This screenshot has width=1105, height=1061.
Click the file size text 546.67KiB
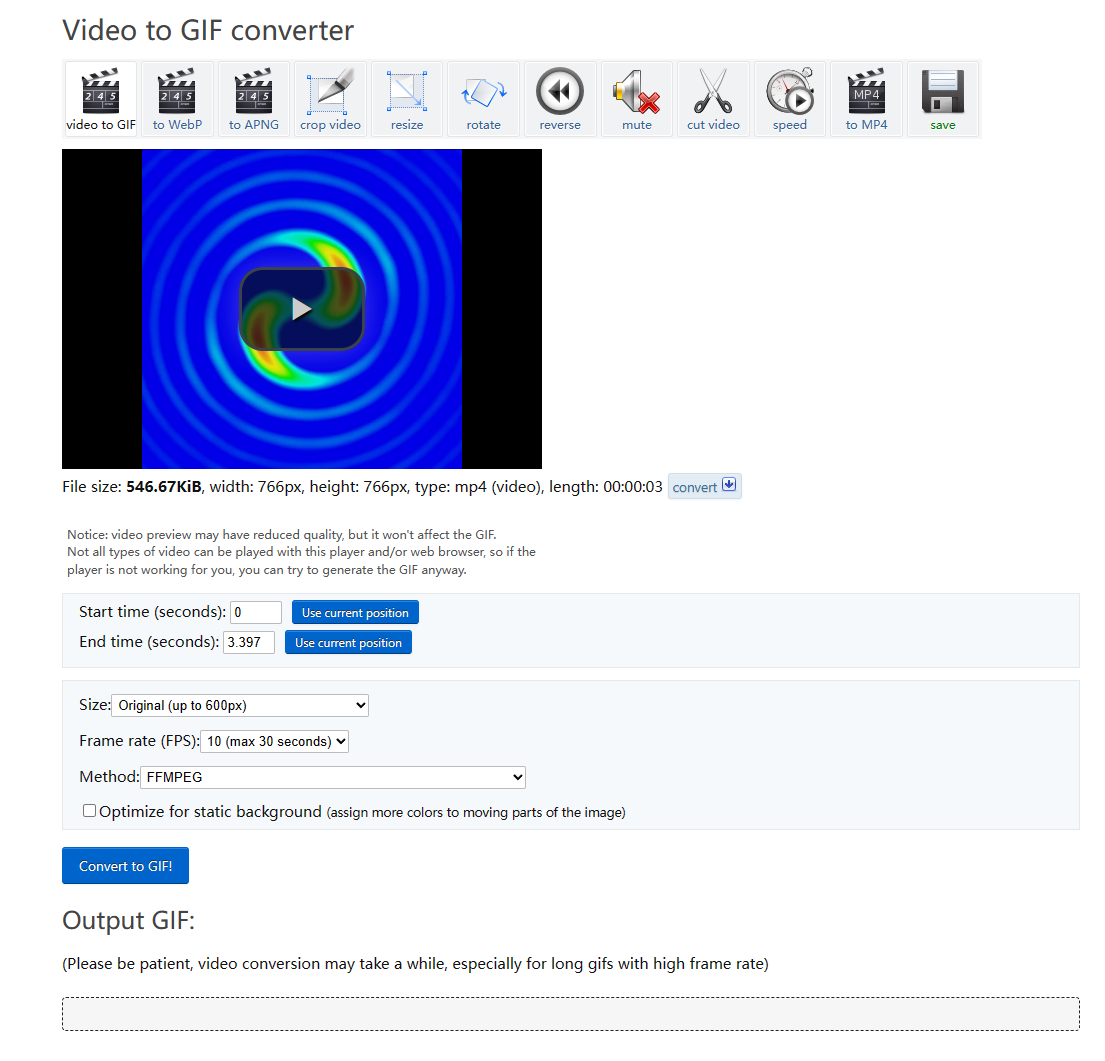coord(163,487)
